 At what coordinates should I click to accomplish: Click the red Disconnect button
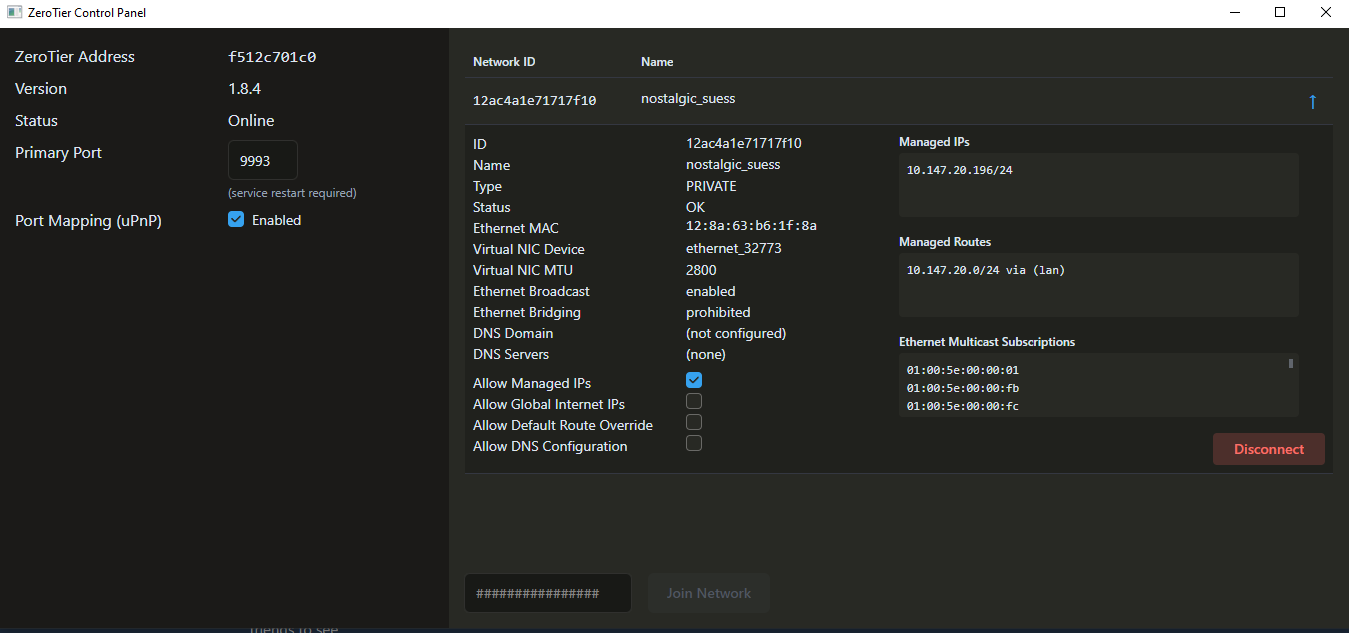pyautogui.click(x=1268, y=449)
